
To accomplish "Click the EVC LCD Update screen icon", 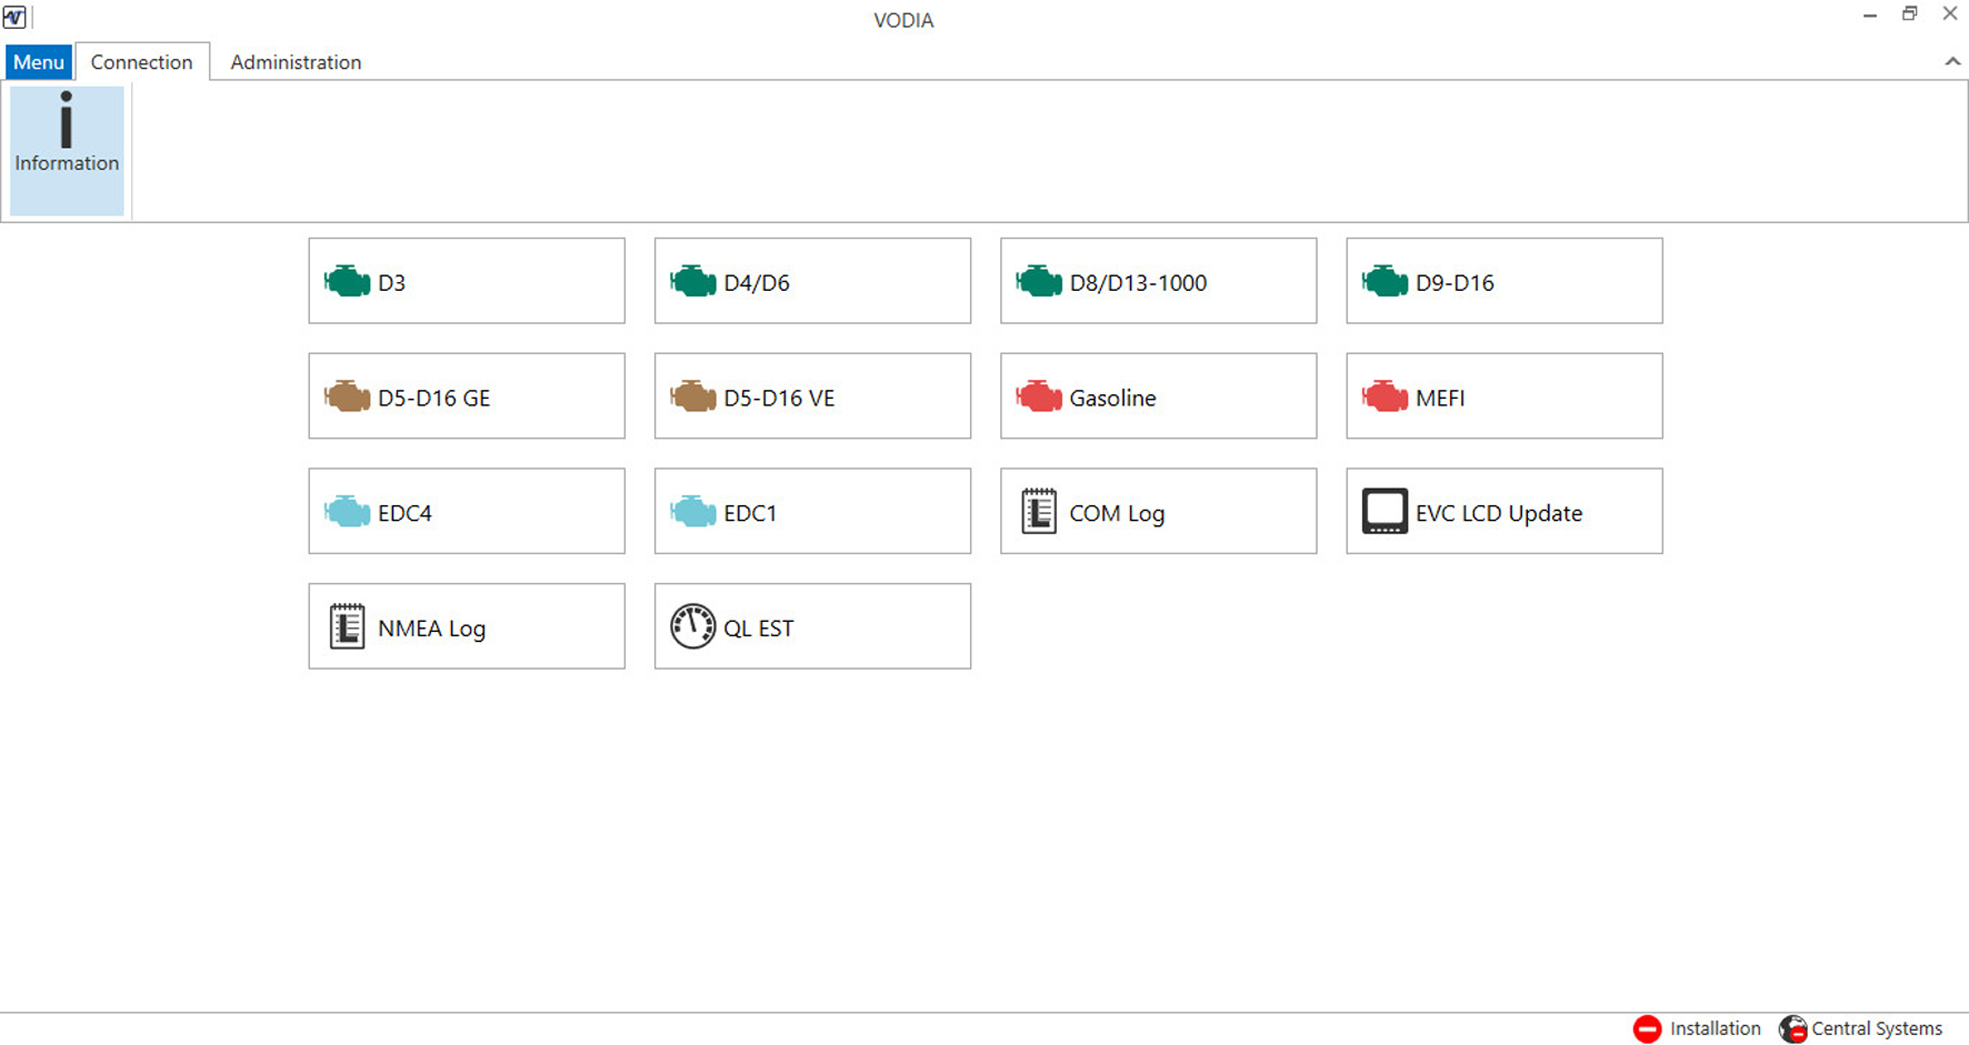I will tap(1385, 512).
